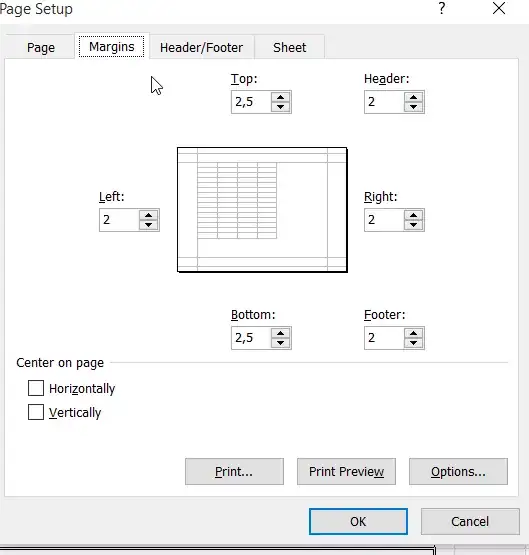Click inside the Footer value field
The image size is (529, 555).
(x=384, y=338)
